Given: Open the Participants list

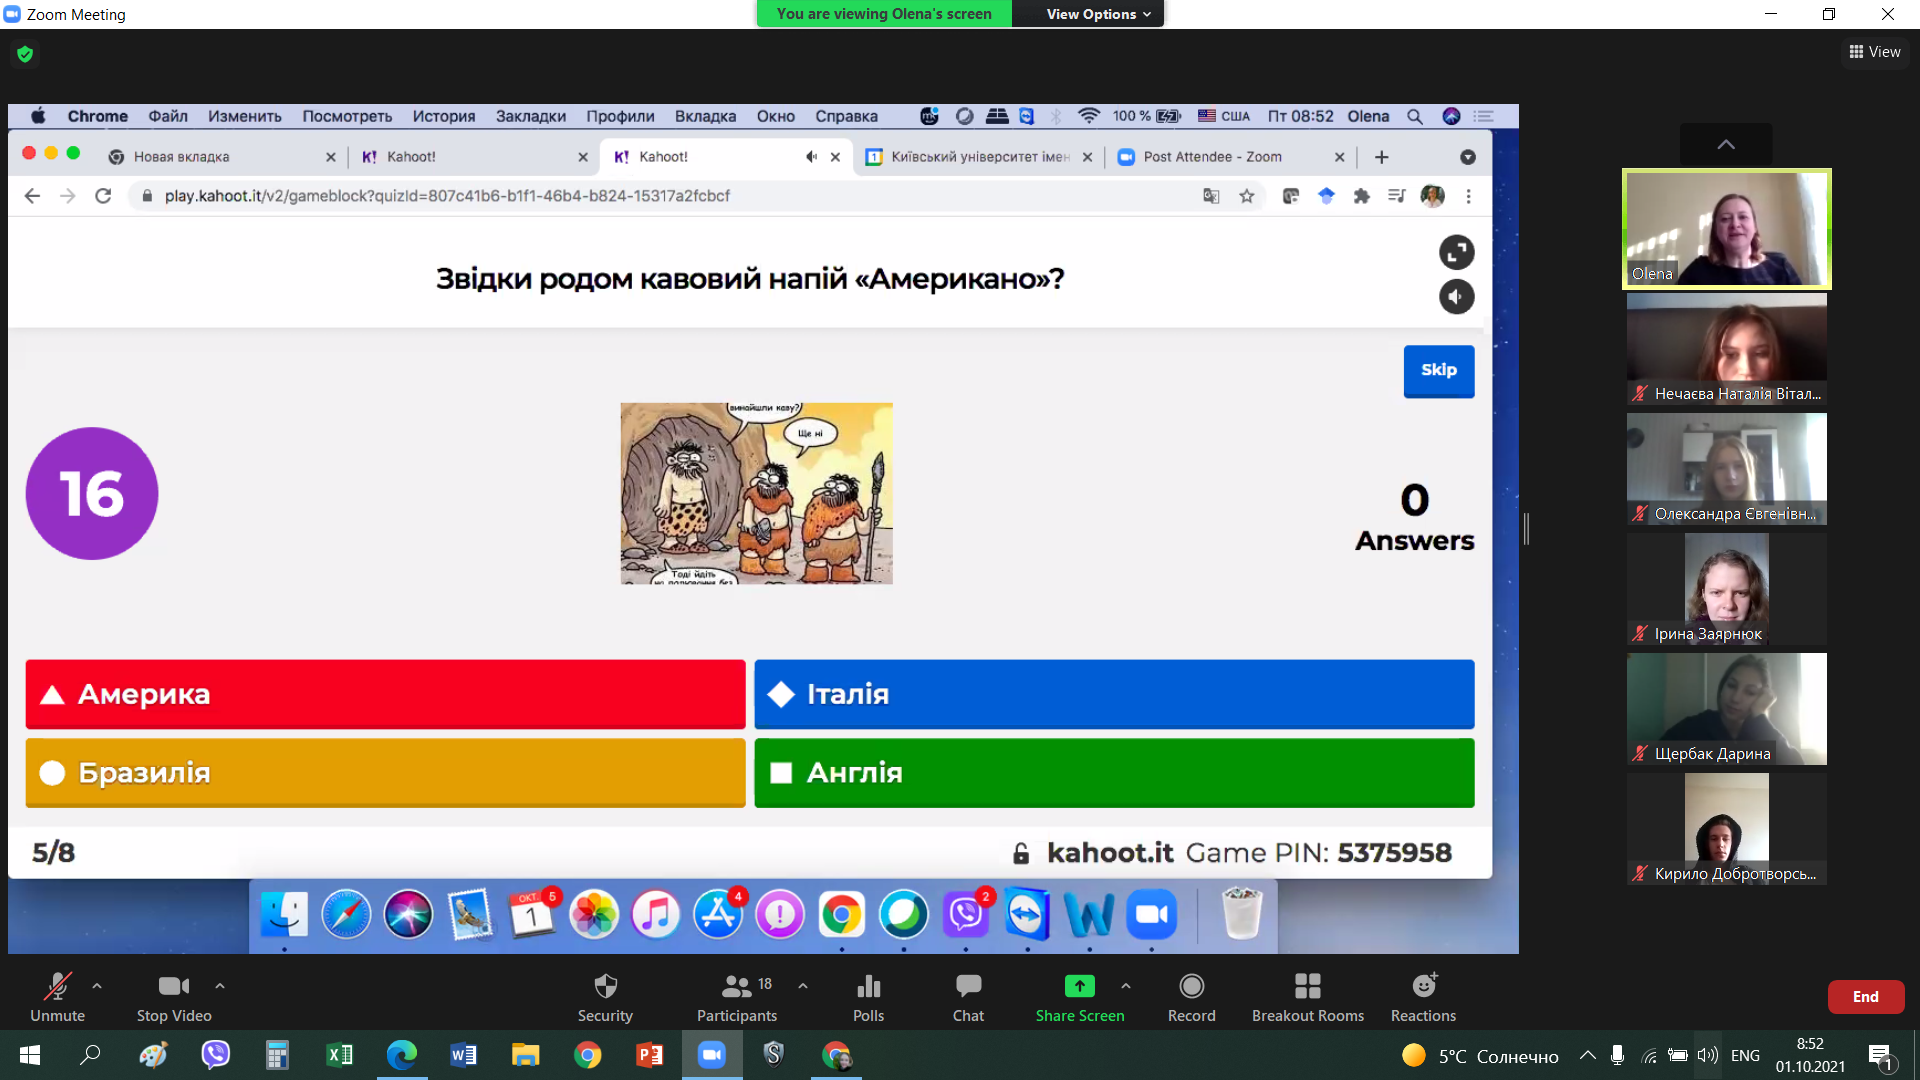Looking at the screenshot, I should (737, 987).
